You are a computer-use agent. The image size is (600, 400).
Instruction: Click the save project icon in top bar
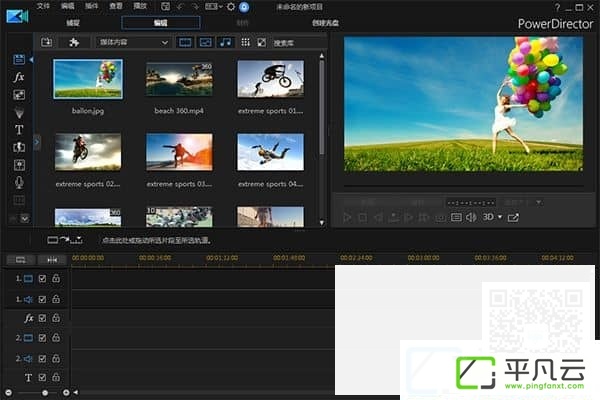[165, 7]
